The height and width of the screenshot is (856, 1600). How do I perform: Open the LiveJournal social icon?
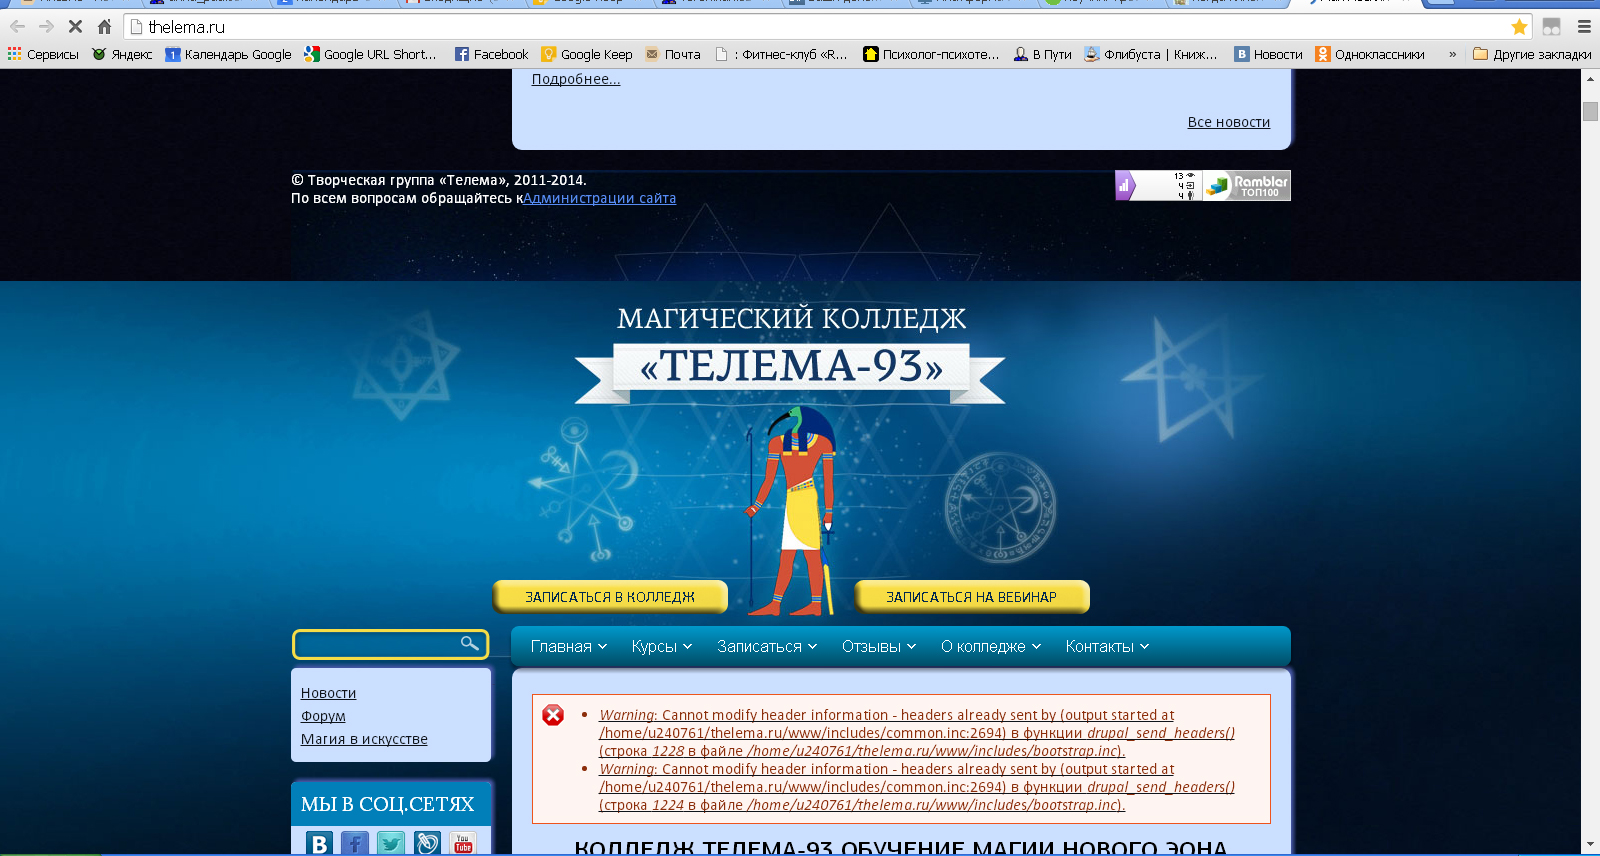(x=427, y=844)
